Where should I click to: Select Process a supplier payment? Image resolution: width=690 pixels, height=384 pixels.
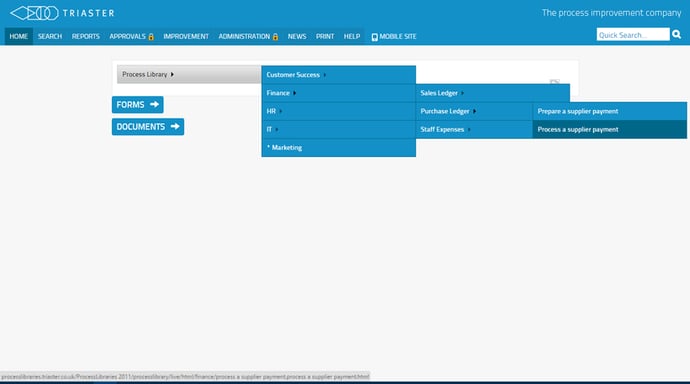click(x=609, y=129)
